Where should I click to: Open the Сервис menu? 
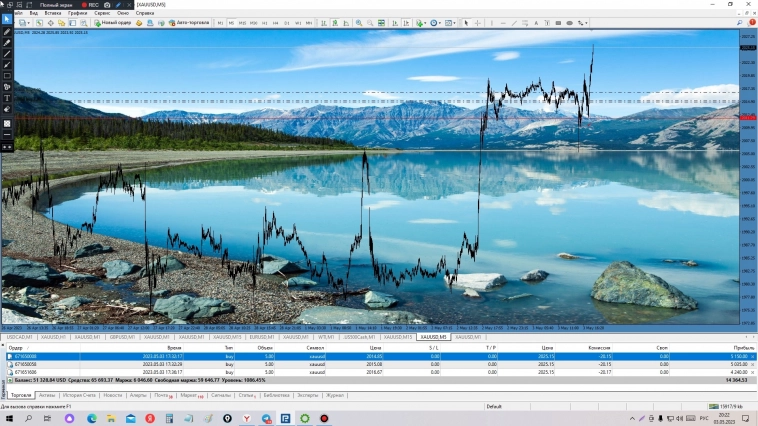(102, 13)
